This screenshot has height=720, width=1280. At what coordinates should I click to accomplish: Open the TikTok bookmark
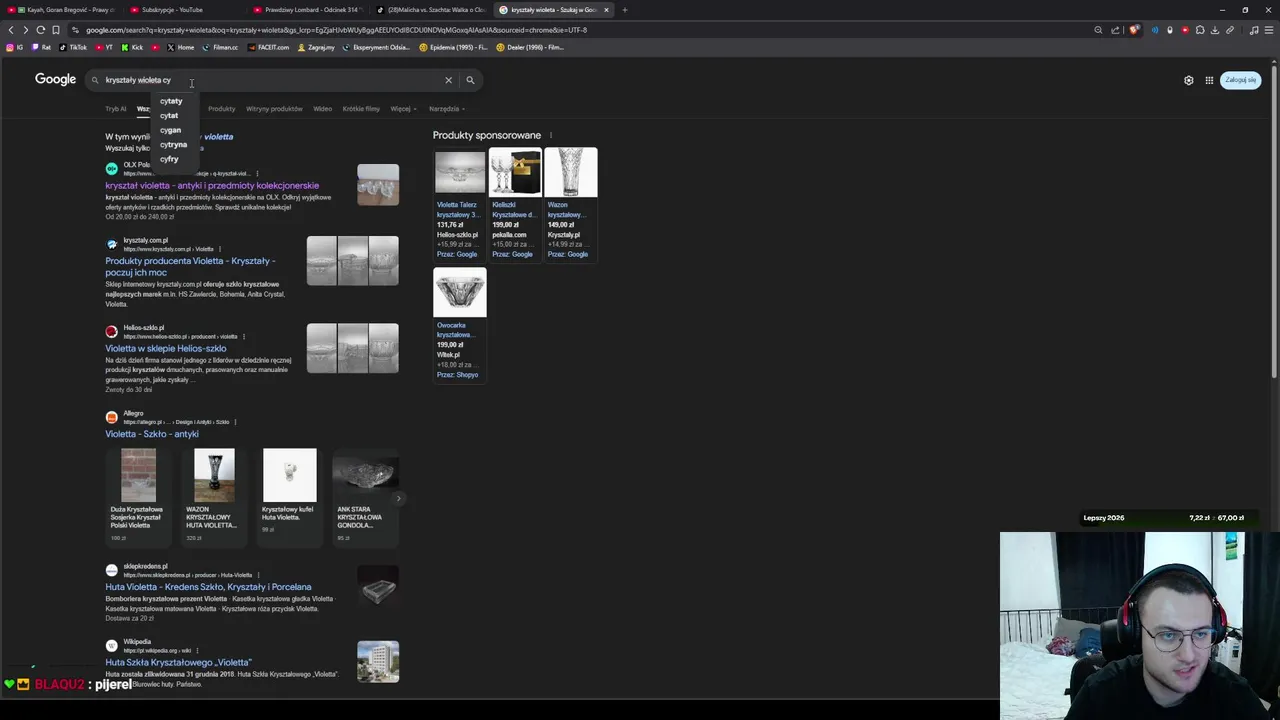click(x=73, y=47)
